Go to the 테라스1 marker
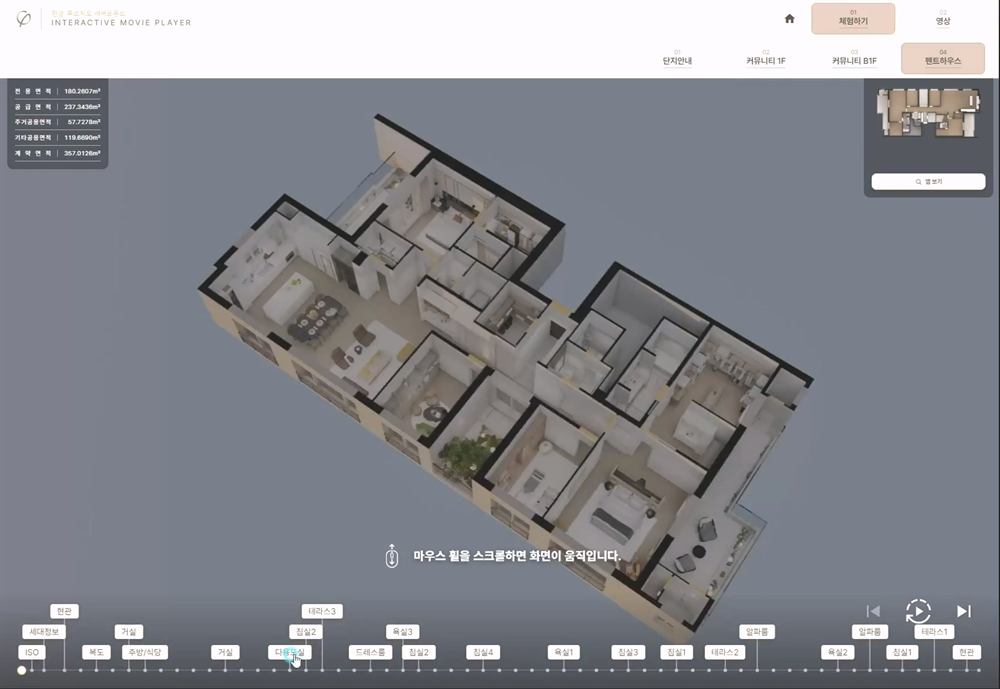This screenshot has width=1000, height=689. [x=934, y=632]
